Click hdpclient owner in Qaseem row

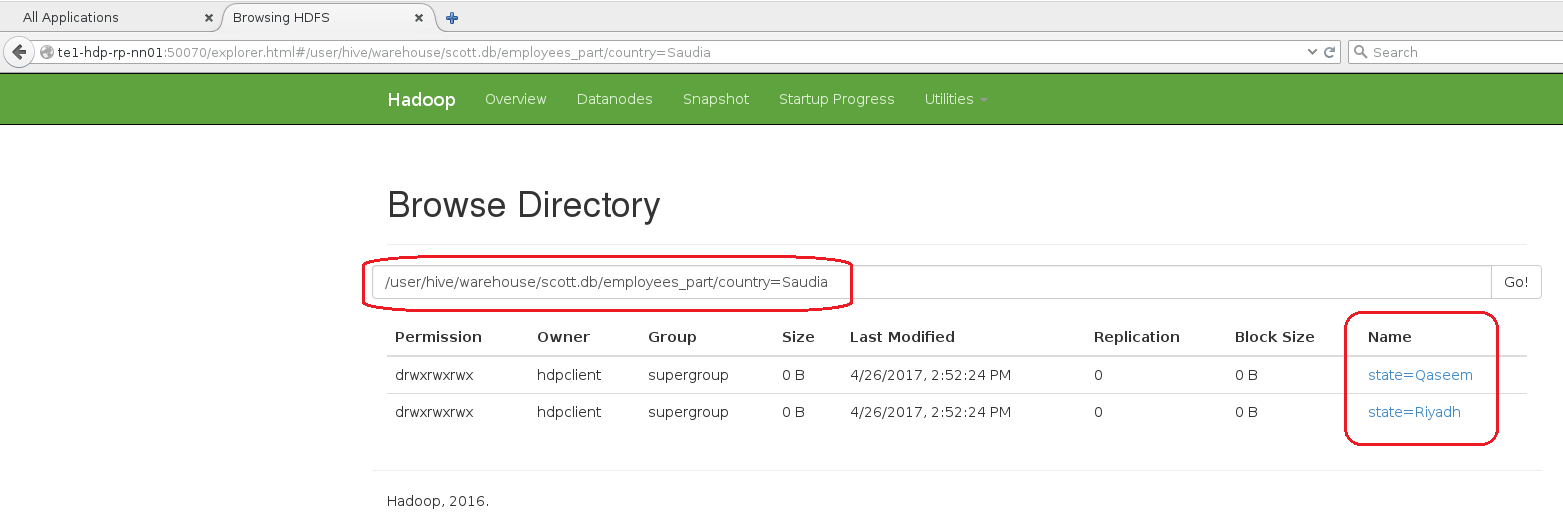569,375
